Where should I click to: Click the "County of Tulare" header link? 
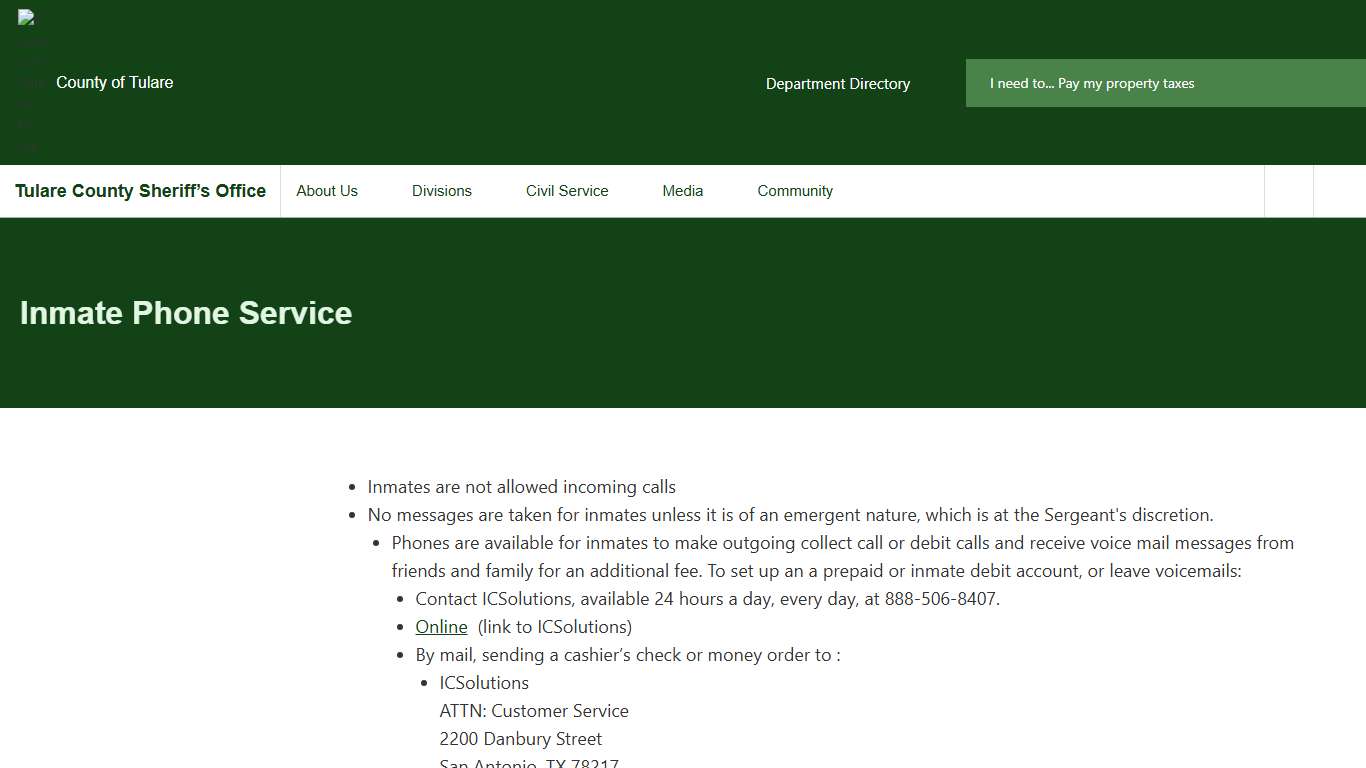tap(114, 82)
